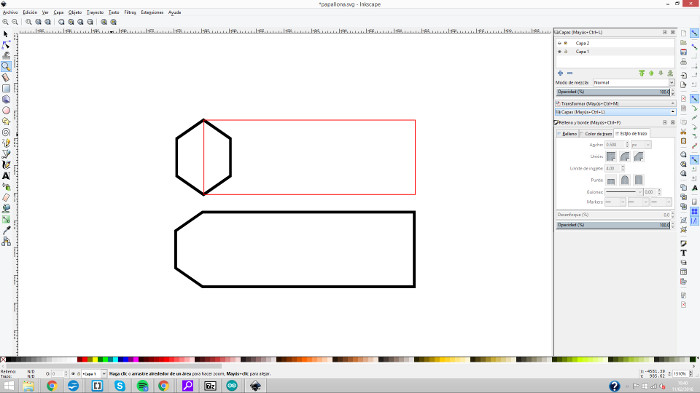This screenshot has height=393, width=700.
Task: Open Text and Font dialog T icon
Action: pos(683,253)
